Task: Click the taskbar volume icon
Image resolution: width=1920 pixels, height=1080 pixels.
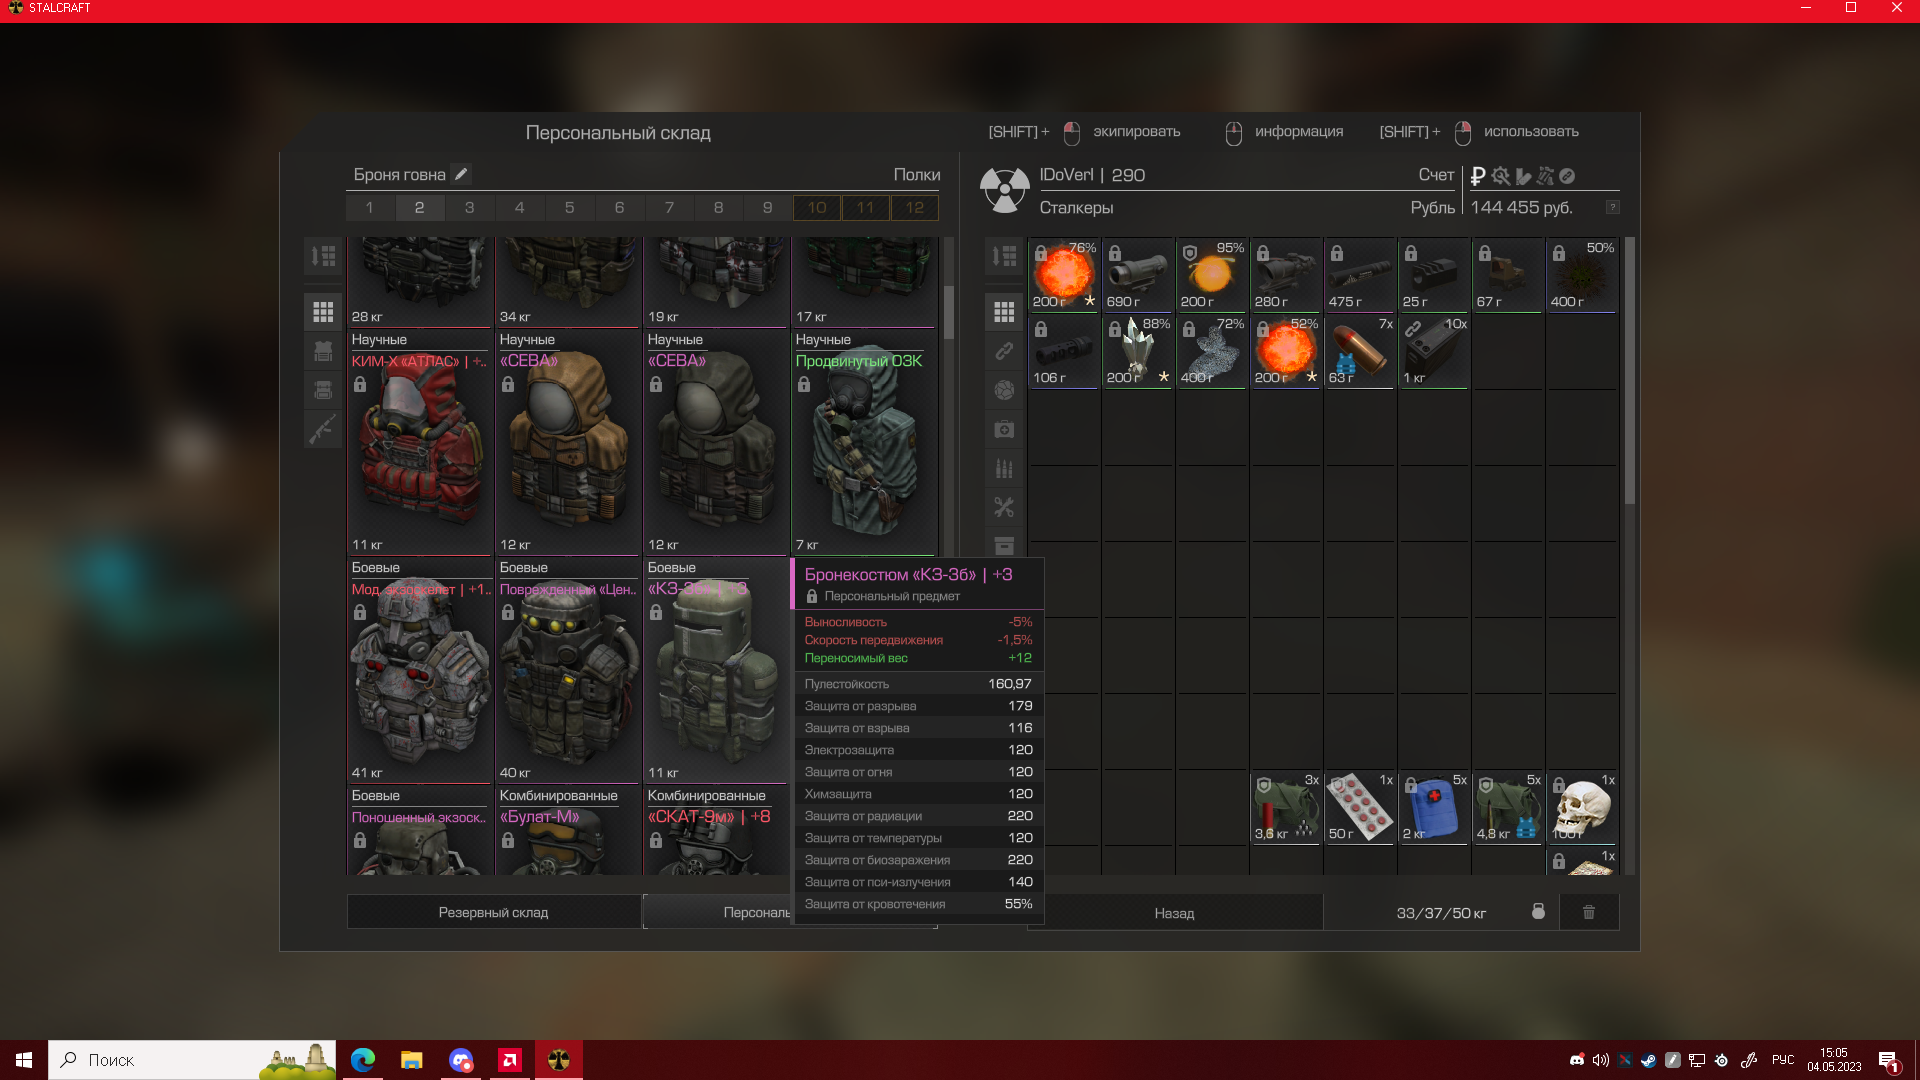Action: [x=1601, y=1060]
